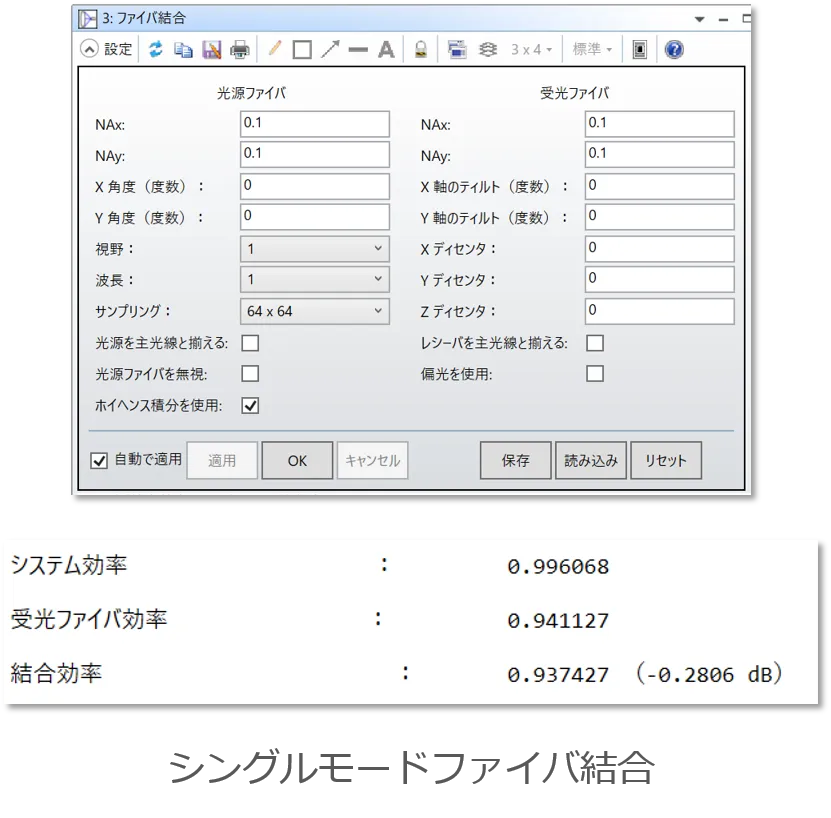Open the 3 x 4 grid dropdown
The height and width of the screenshot is (818, 831).
pos(531,50)
